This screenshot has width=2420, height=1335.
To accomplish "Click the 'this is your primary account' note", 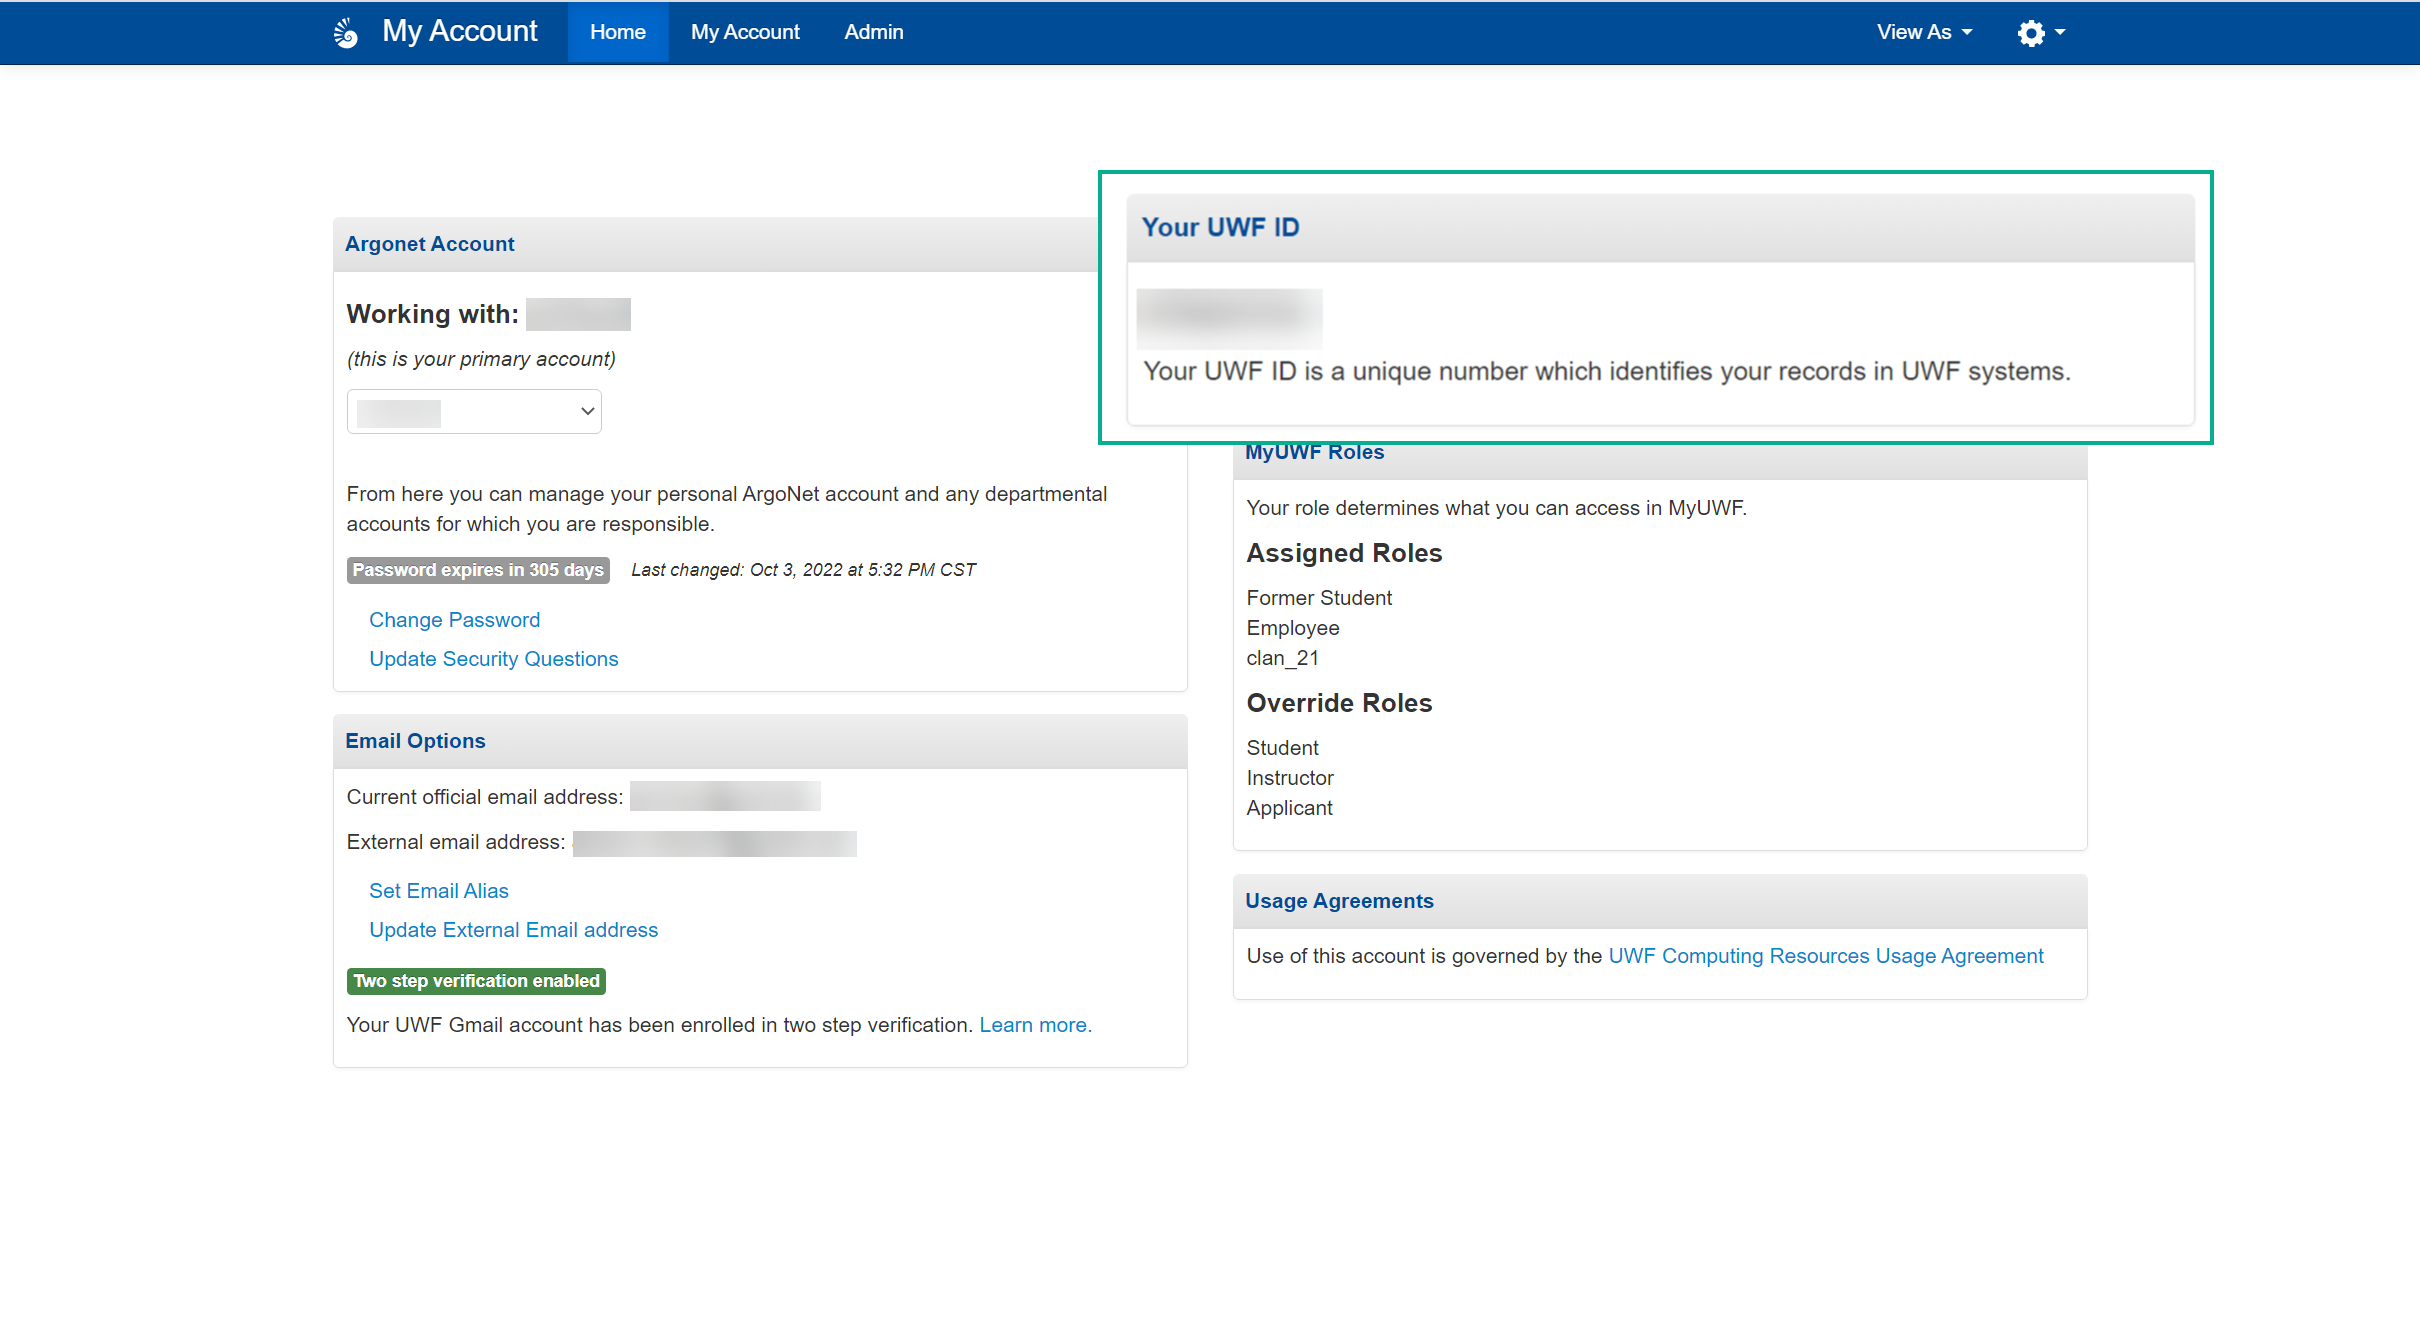I will click(481, 359).
